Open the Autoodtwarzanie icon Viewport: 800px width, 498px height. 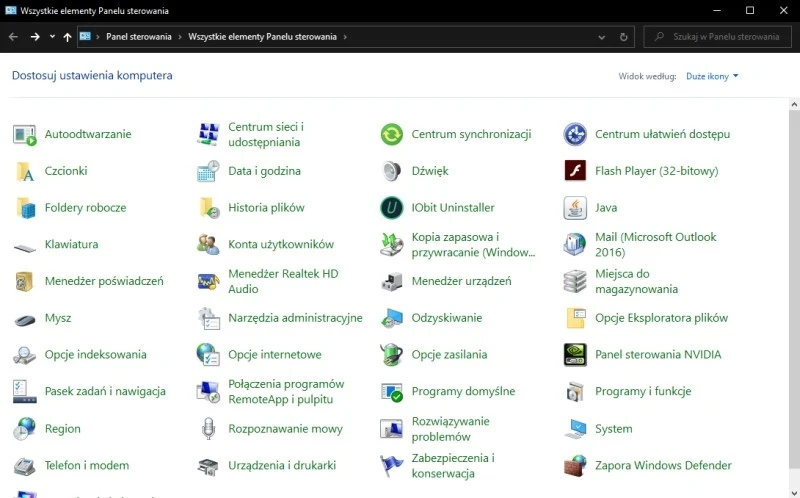(24, 135)
